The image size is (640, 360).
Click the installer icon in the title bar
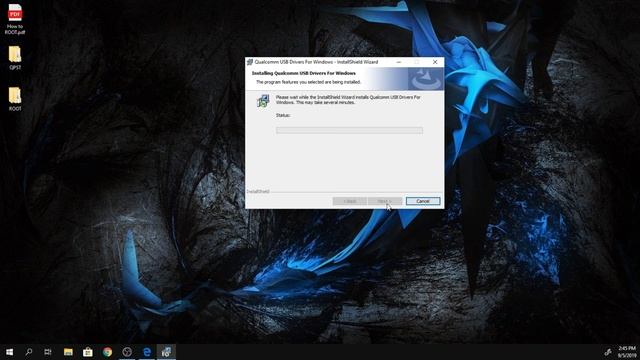coord(250,62)
